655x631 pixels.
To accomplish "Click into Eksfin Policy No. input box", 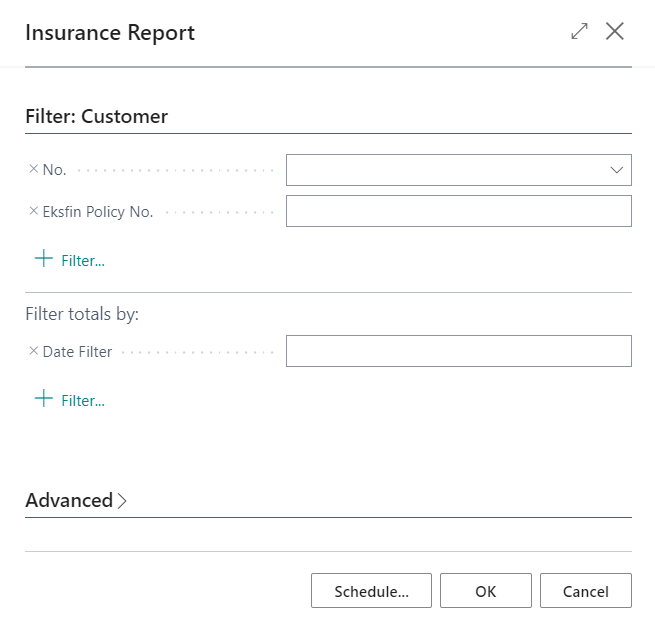I will 458,211.
